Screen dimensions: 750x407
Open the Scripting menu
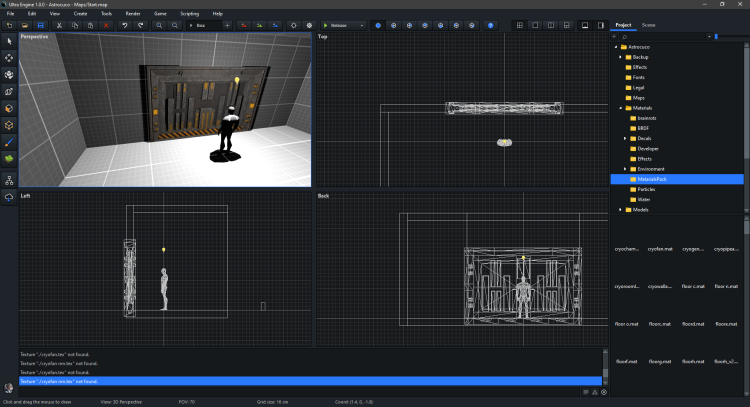[x=189, y=13]
